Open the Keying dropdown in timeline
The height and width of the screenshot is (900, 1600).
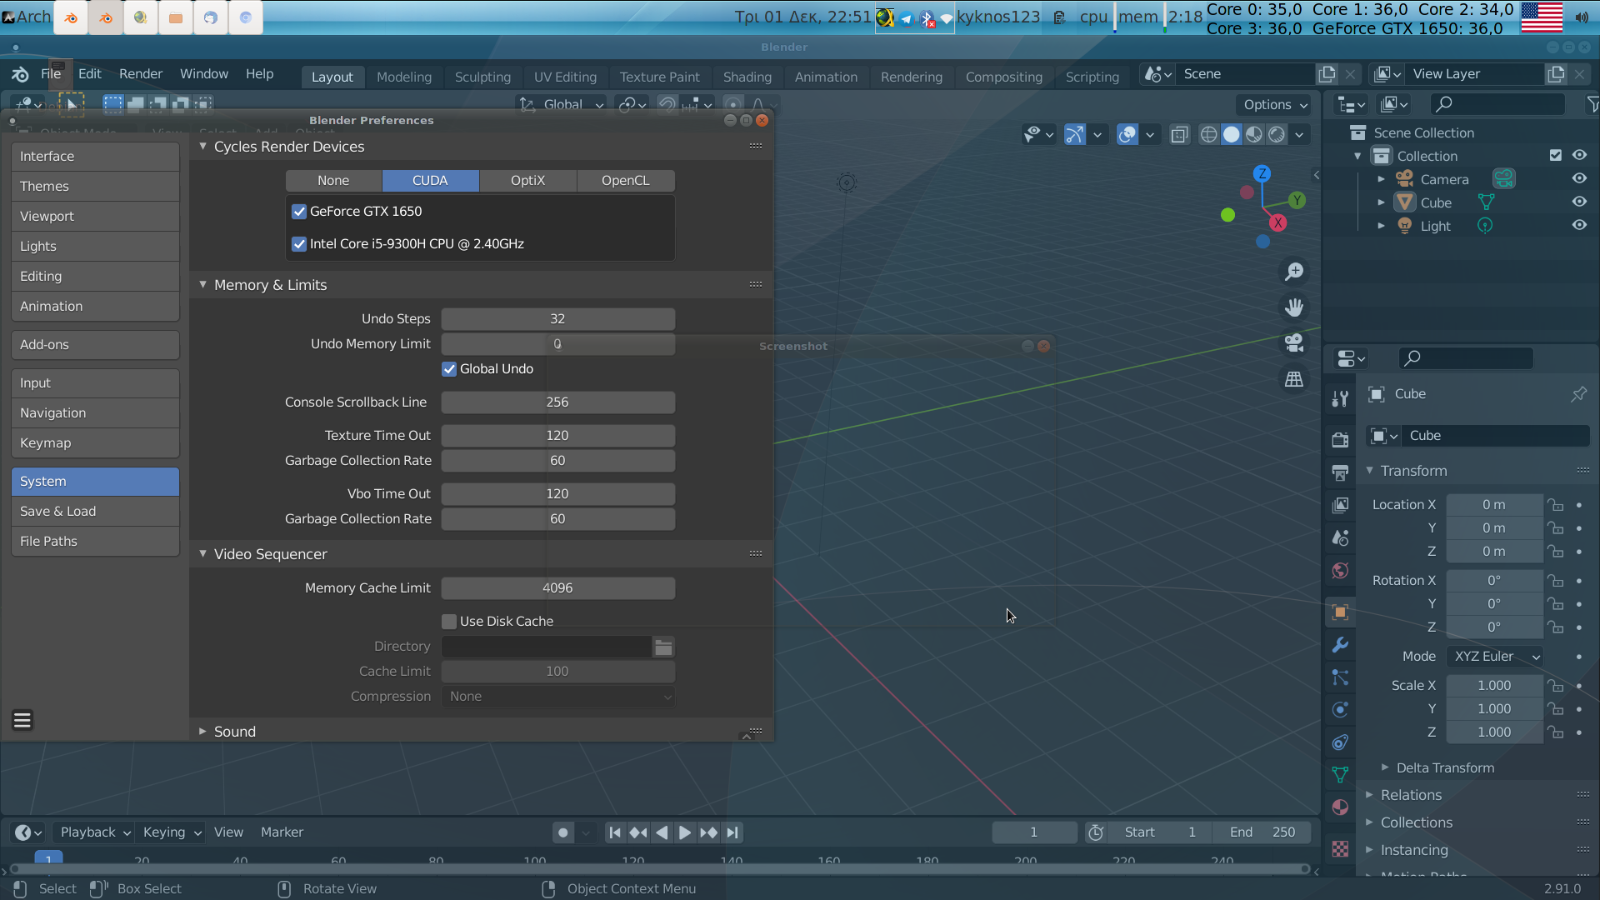[x=171, y=832]
